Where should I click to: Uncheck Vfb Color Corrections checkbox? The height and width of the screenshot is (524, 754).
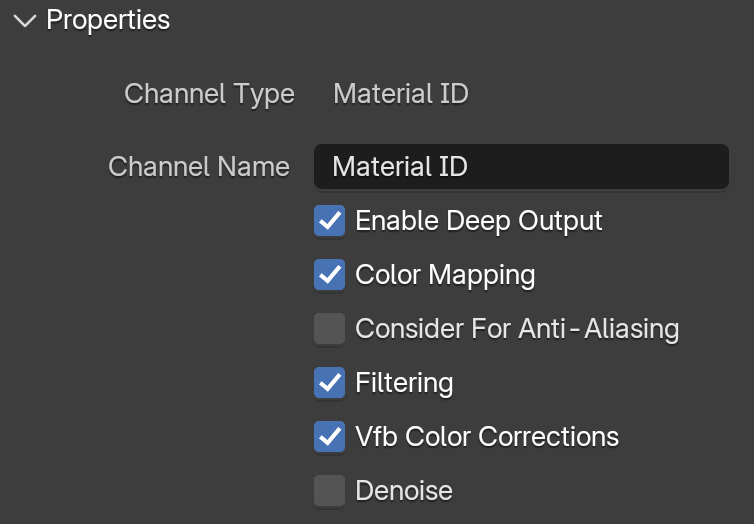329,437
